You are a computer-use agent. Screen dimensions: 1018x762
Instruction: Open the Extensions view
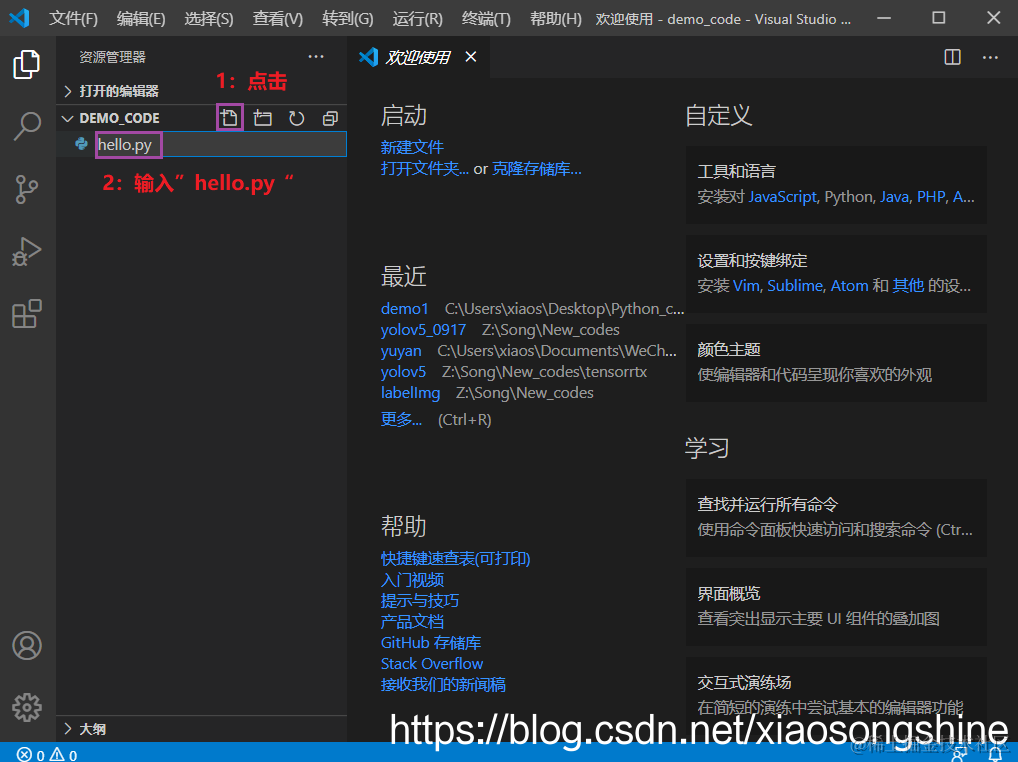[x=27, y=314]
